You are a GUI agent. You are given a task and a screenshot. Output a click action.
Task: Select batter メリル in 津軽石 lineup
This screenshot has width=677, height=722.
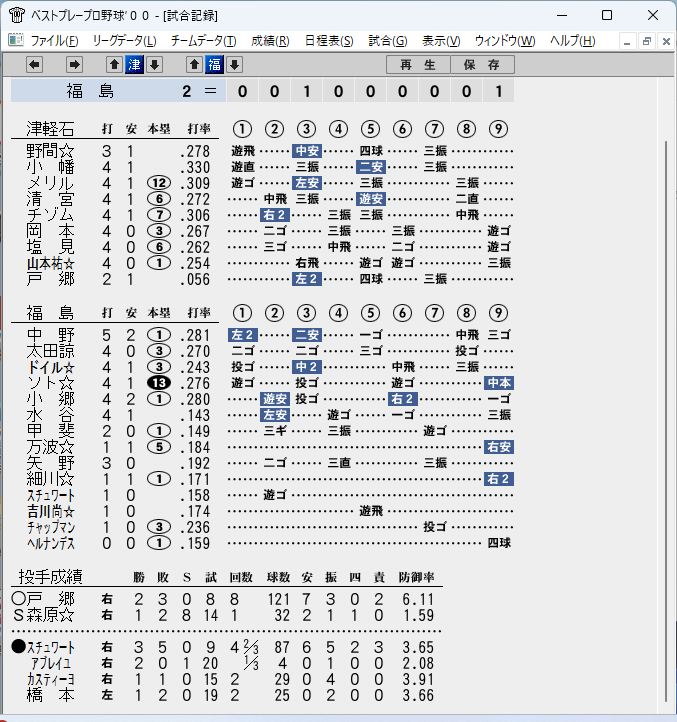[50, 183]
